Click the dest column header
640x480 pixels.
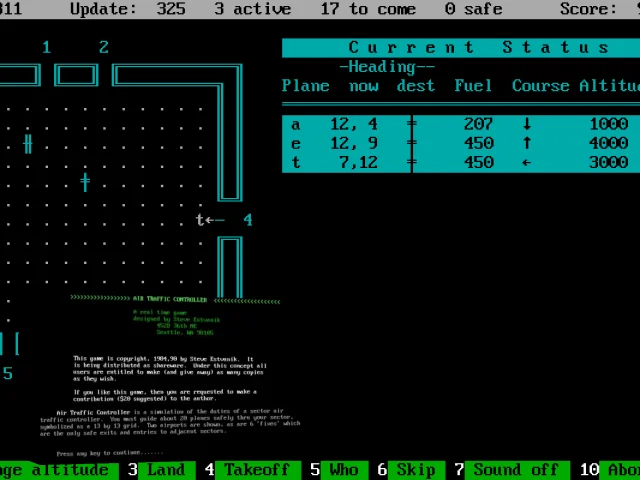tap(416, 86)
